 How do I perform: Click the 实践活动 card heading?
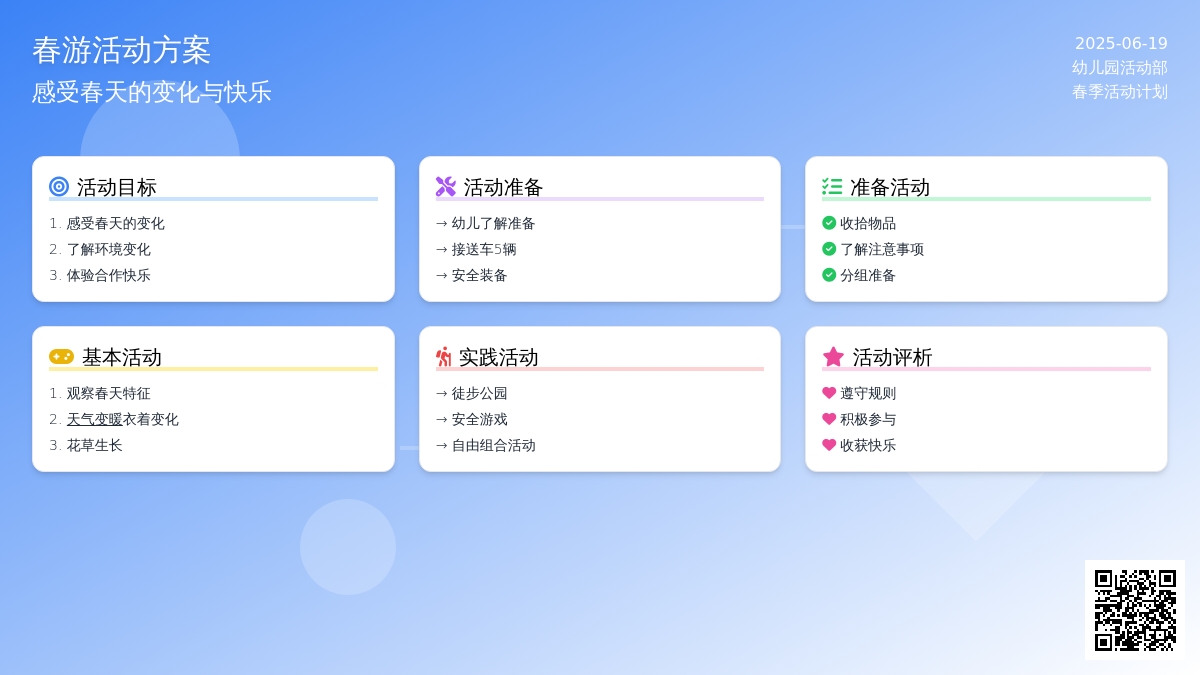(499, 357)
